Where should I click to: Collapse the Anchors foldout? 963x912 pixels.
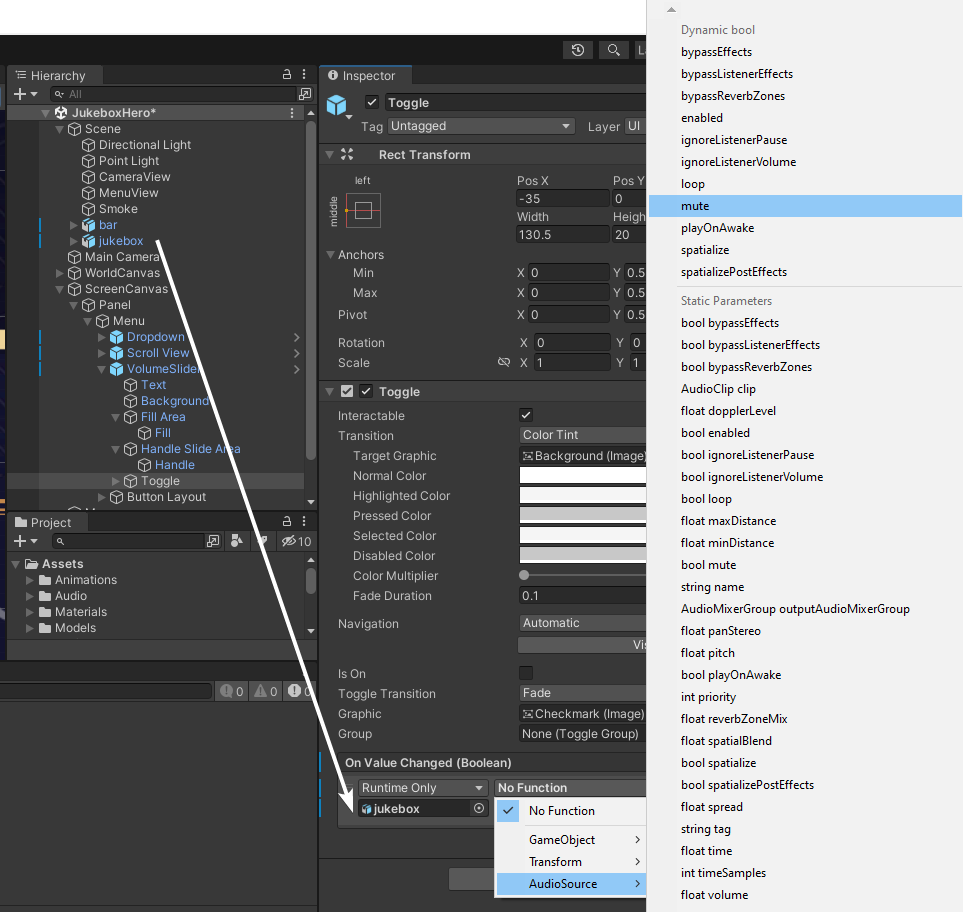[330, 254]
